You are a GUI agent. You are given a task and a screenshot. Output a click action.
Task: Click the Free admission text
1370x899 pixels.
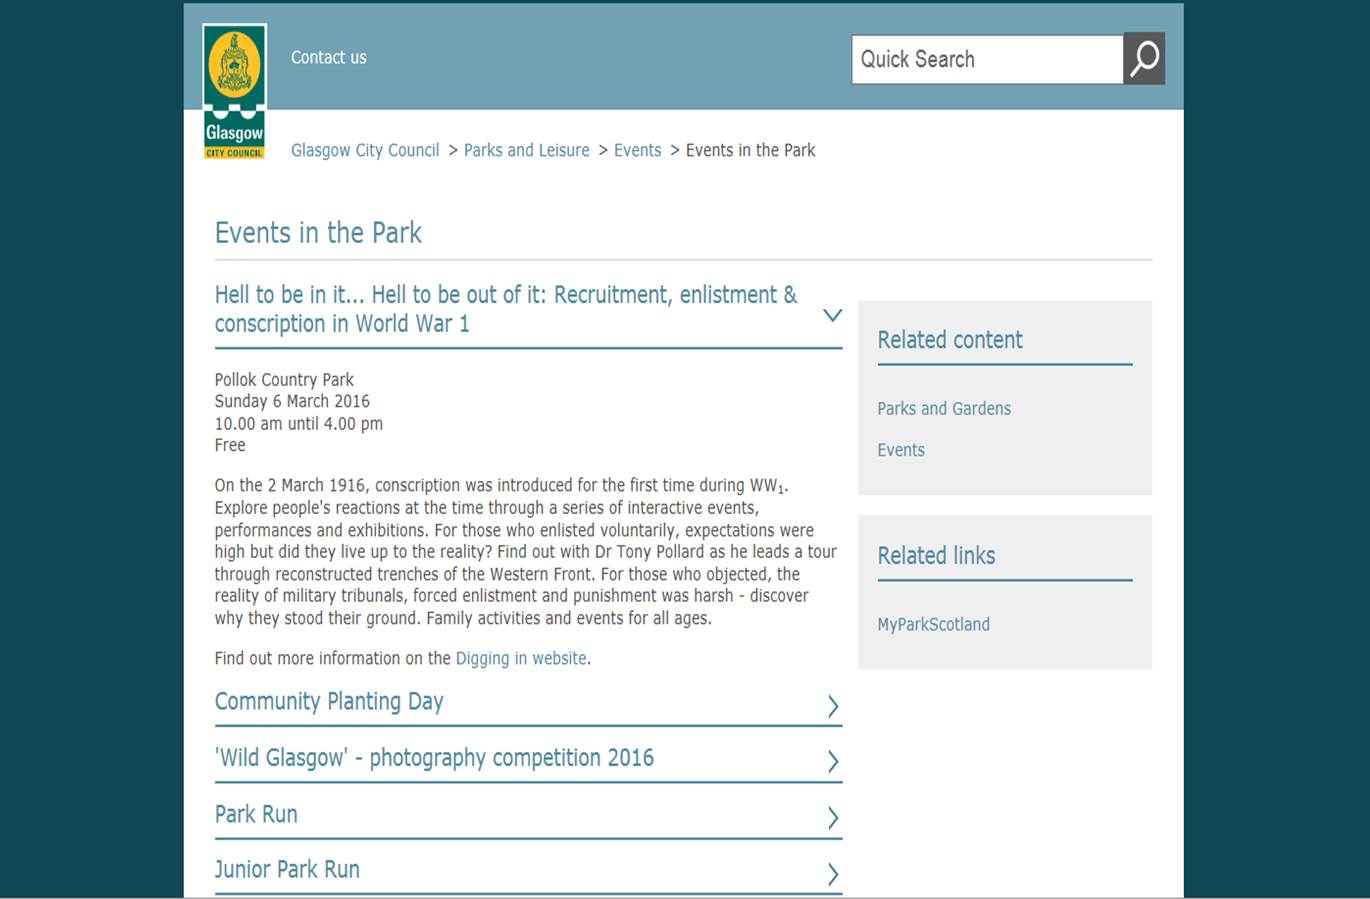(x=230, y=445)
